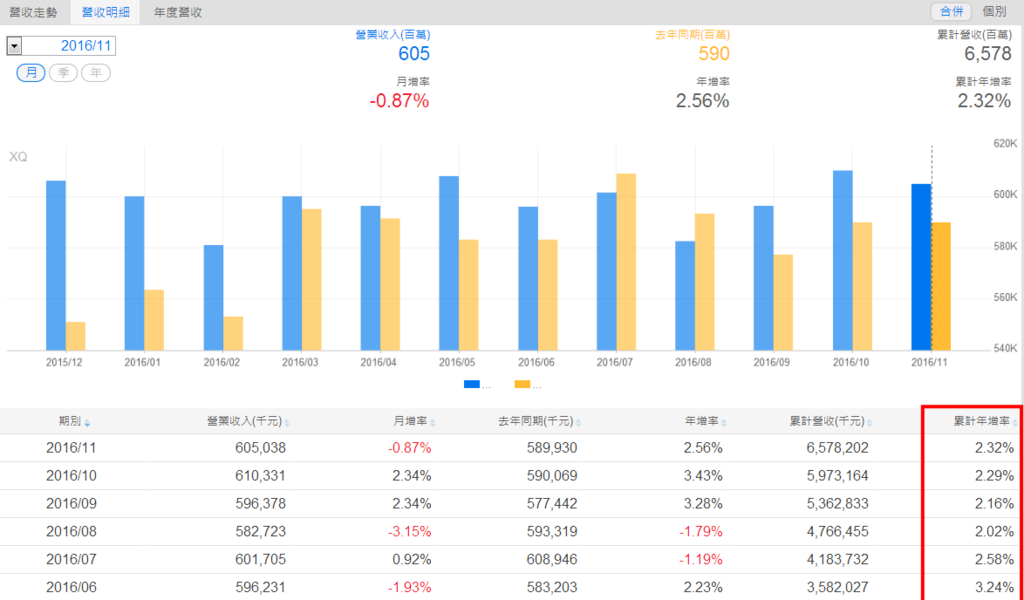Click revenue value 610,331 in the table
The height and width of the screenshot is (600, 1024).
pyautogui.click(x=261, y=476)
